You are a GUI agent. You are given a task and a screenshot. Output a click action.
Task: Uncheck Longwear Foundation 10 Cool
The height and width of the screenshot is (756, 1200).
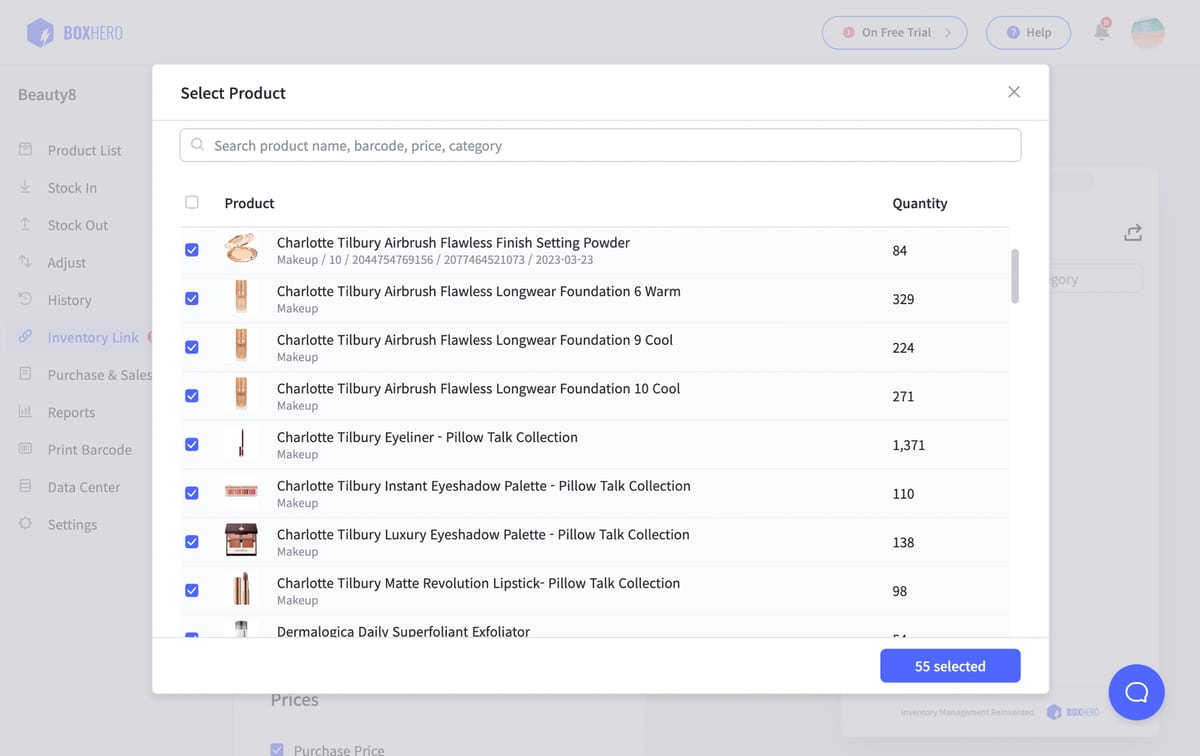(x=192, y=396)
